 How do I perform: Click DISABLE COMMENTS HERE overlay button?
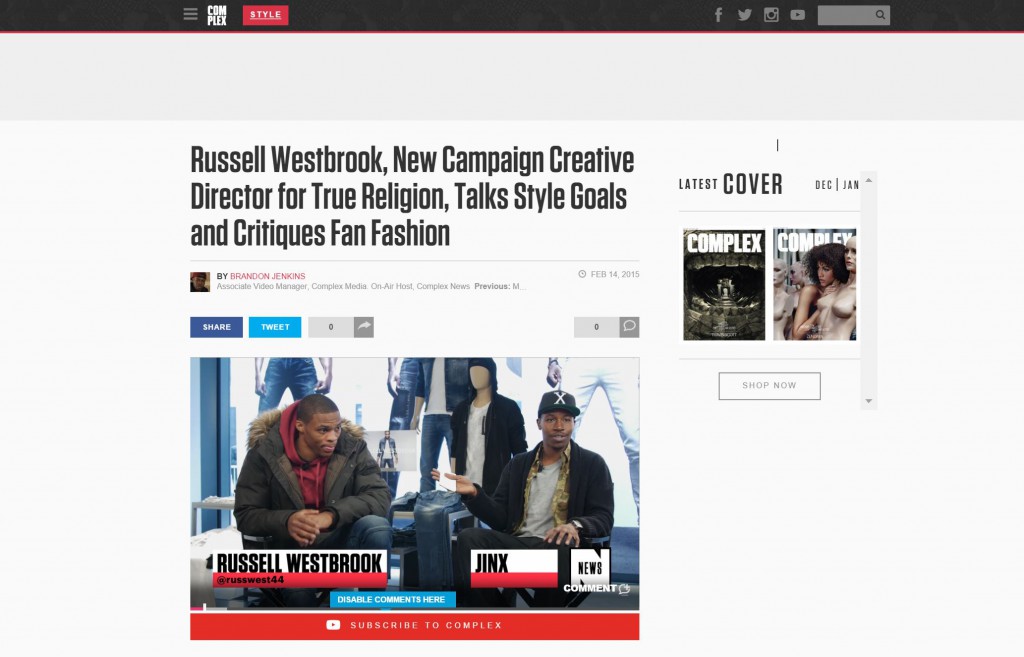click(392, 600)
